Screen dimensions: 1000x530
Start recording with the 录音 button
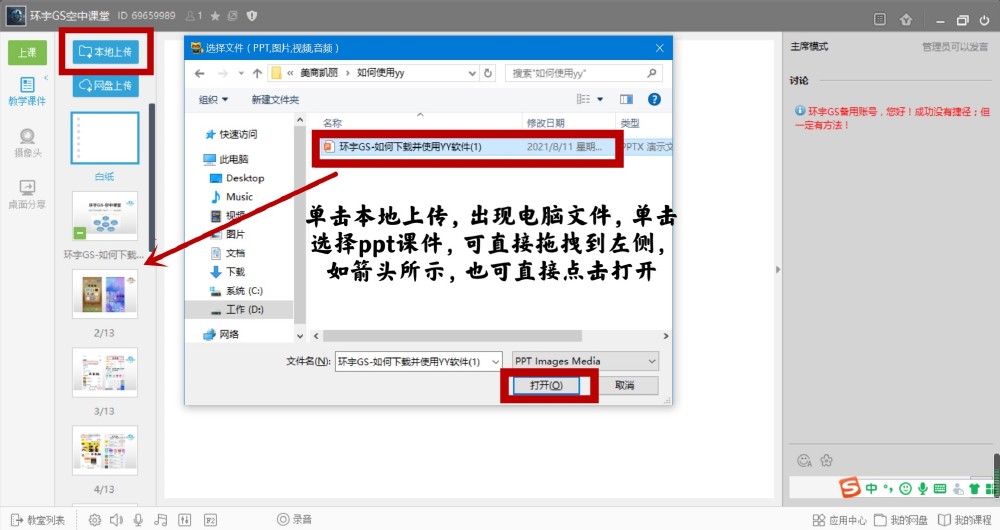click(x=295, y=519)
